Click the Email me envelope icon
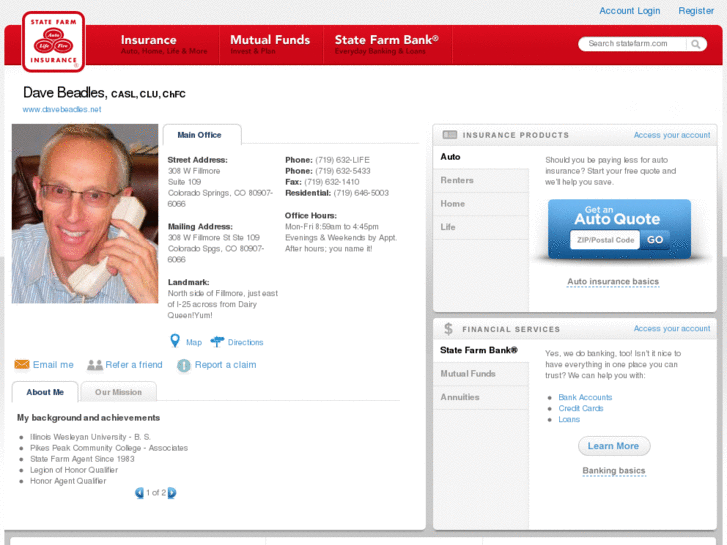Screen dimensions: 727x545 [22, 365]
